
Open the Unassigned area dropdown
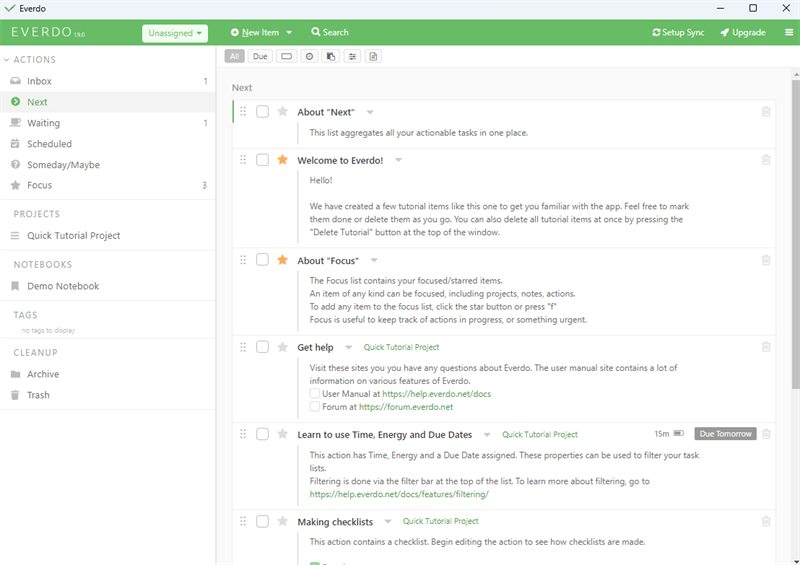(x=174, y=33)
